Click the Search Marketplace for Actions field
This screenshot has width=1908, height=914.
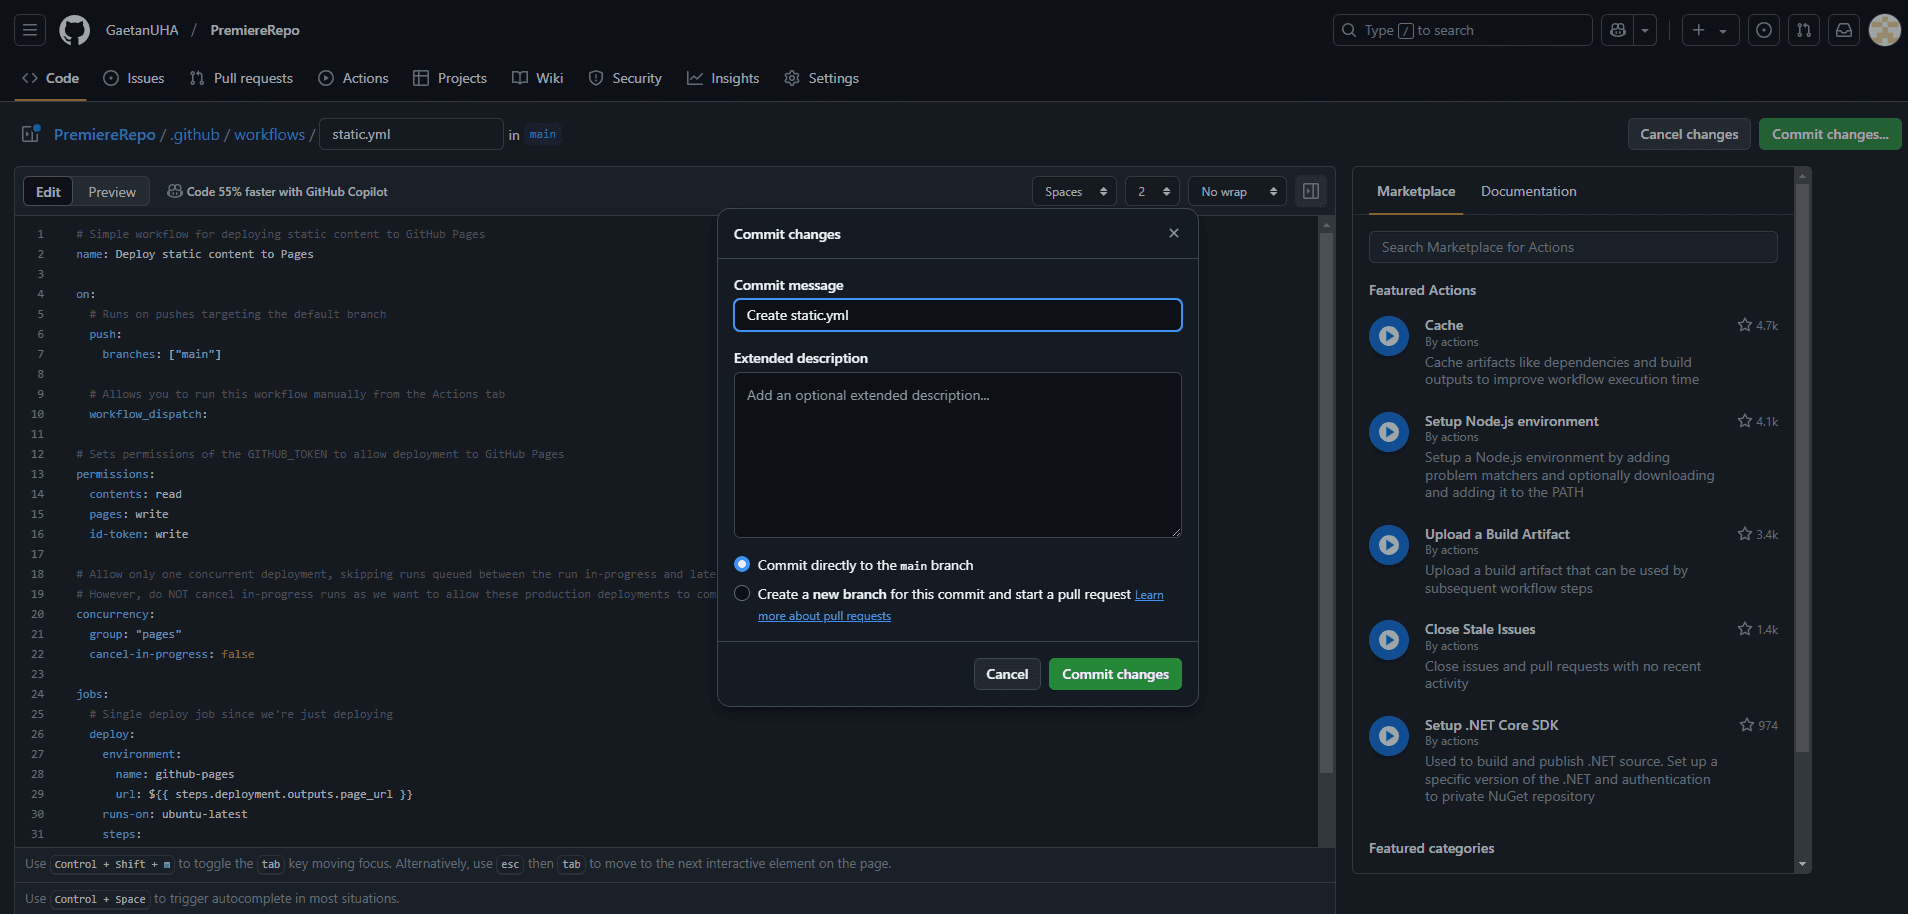click(1572, 247)
